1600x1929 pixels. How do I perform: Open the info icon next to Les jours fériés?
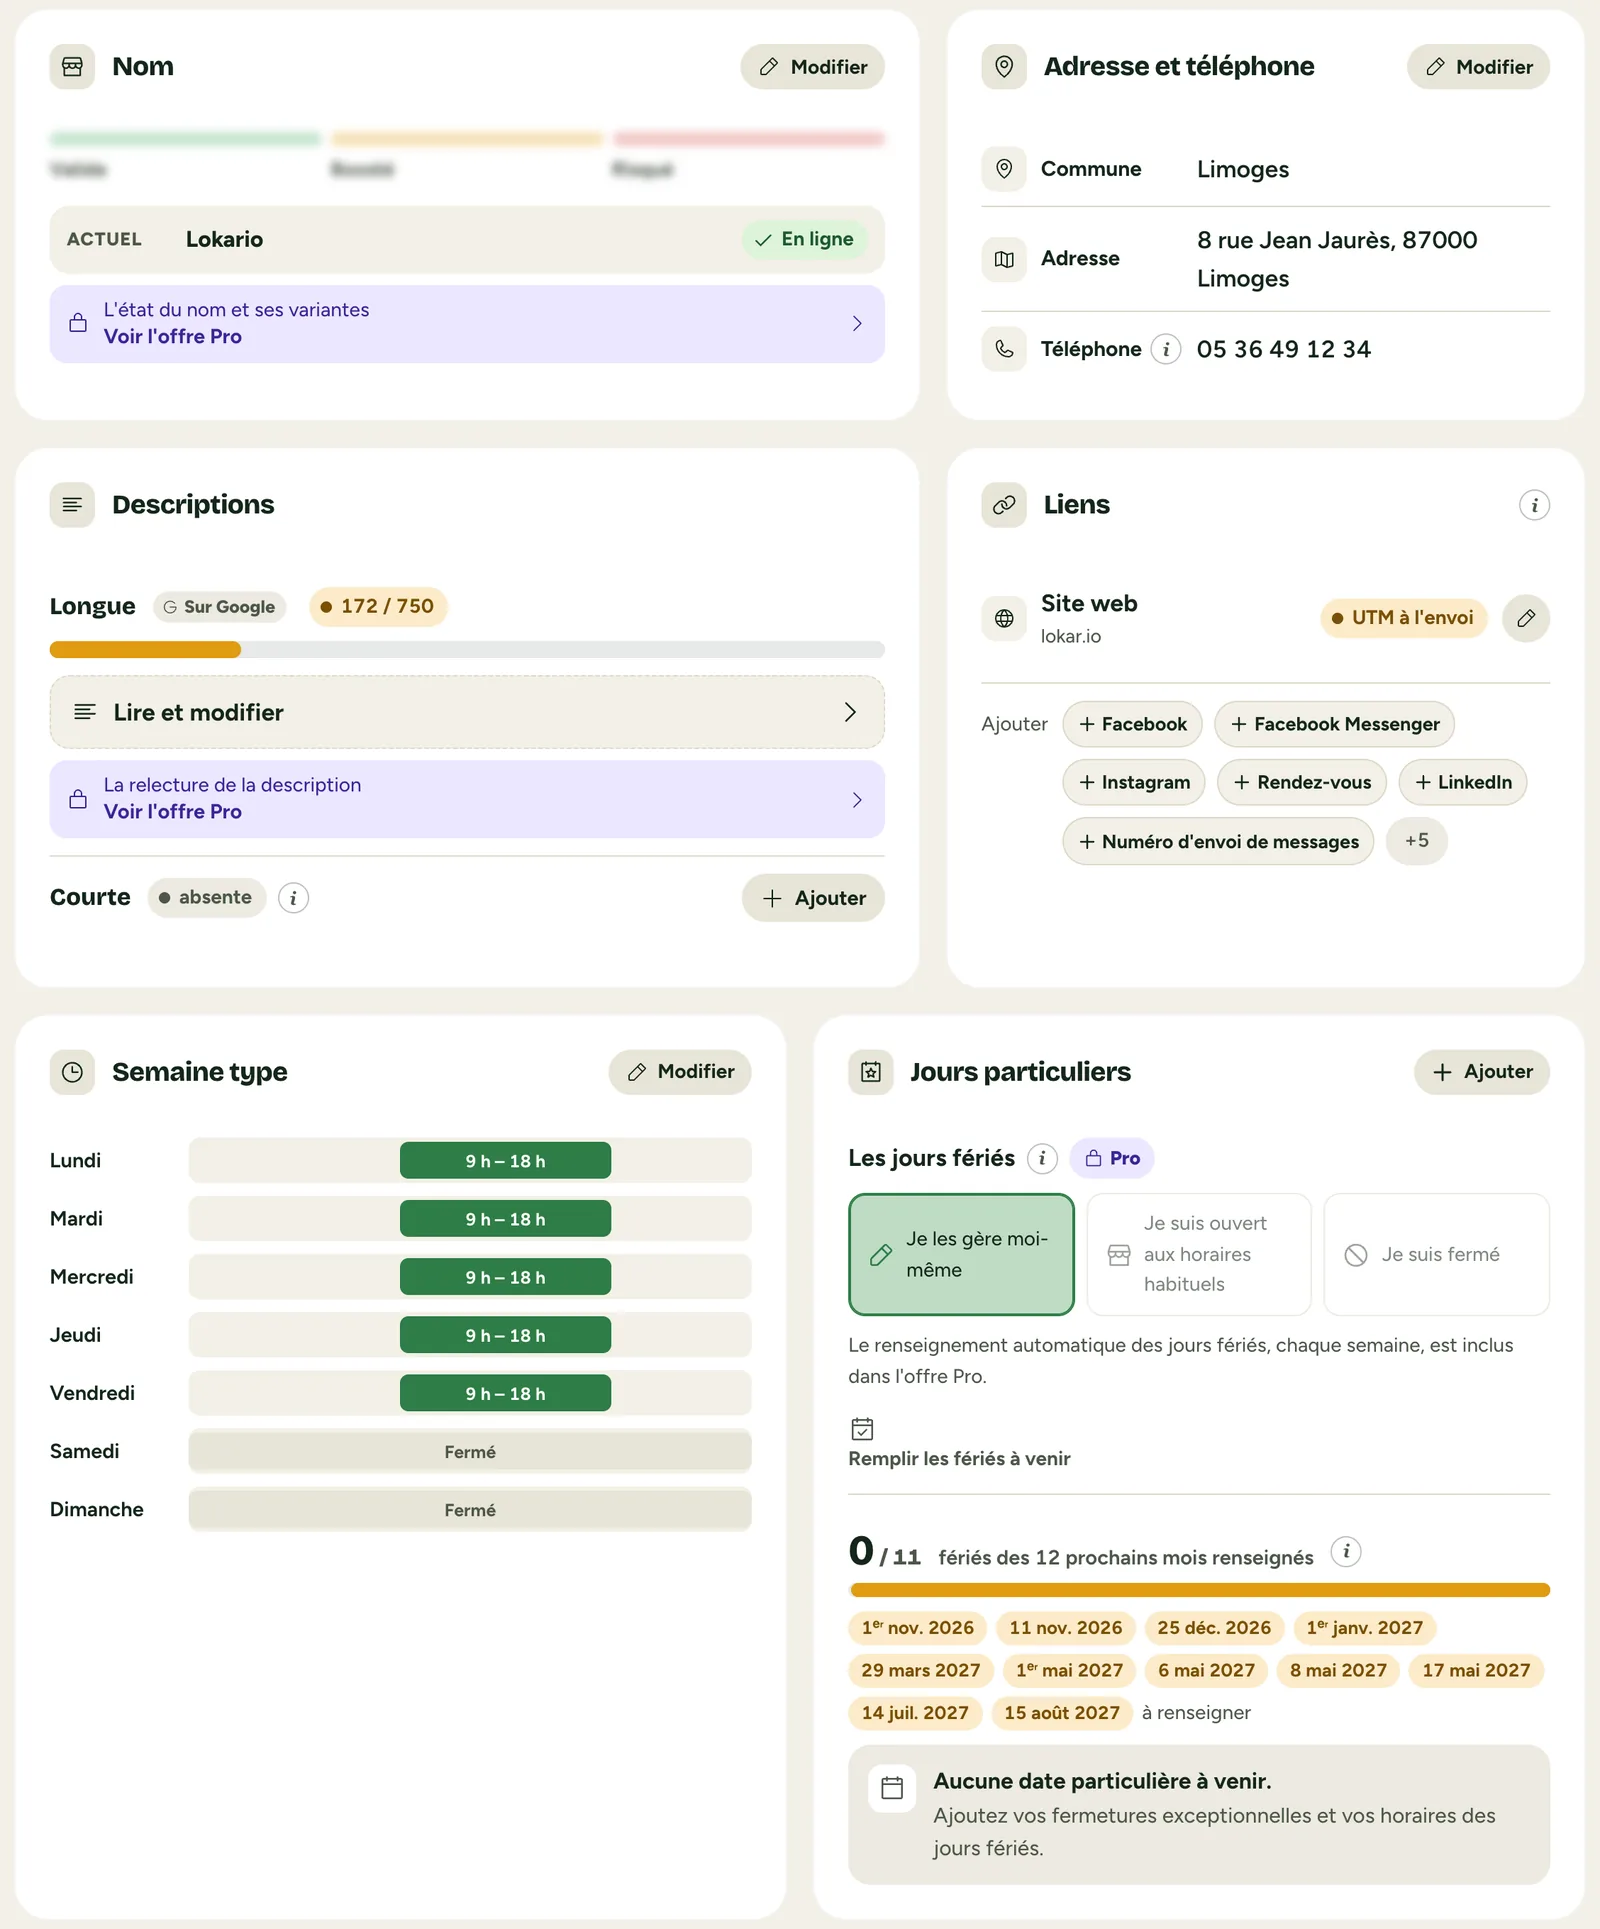[x=1042, y=1158]
